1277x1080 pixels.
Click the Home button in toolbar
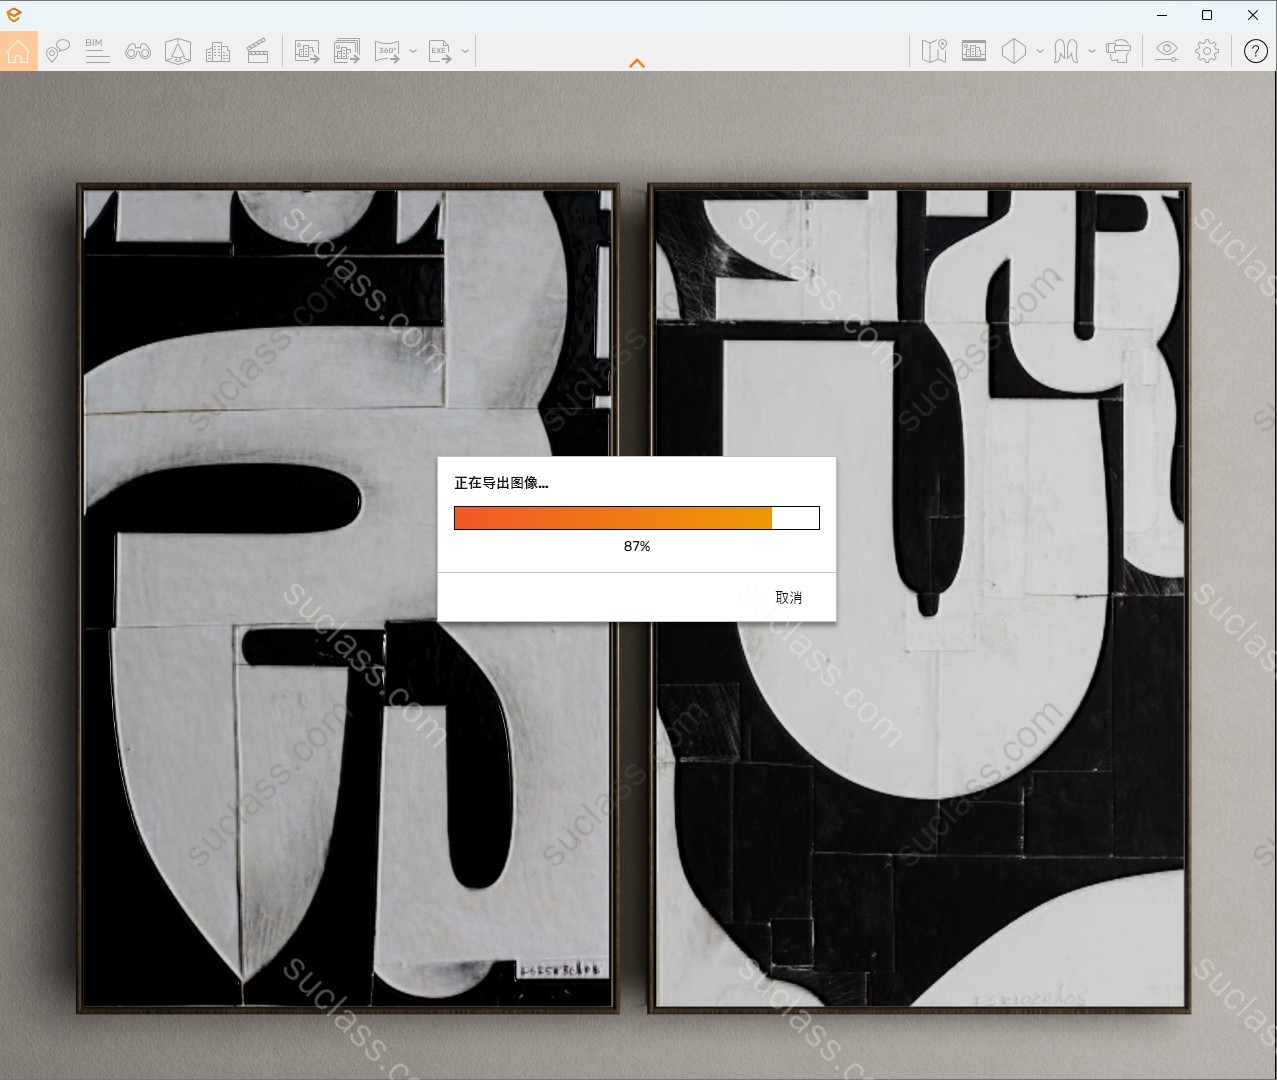coord(19,51)
